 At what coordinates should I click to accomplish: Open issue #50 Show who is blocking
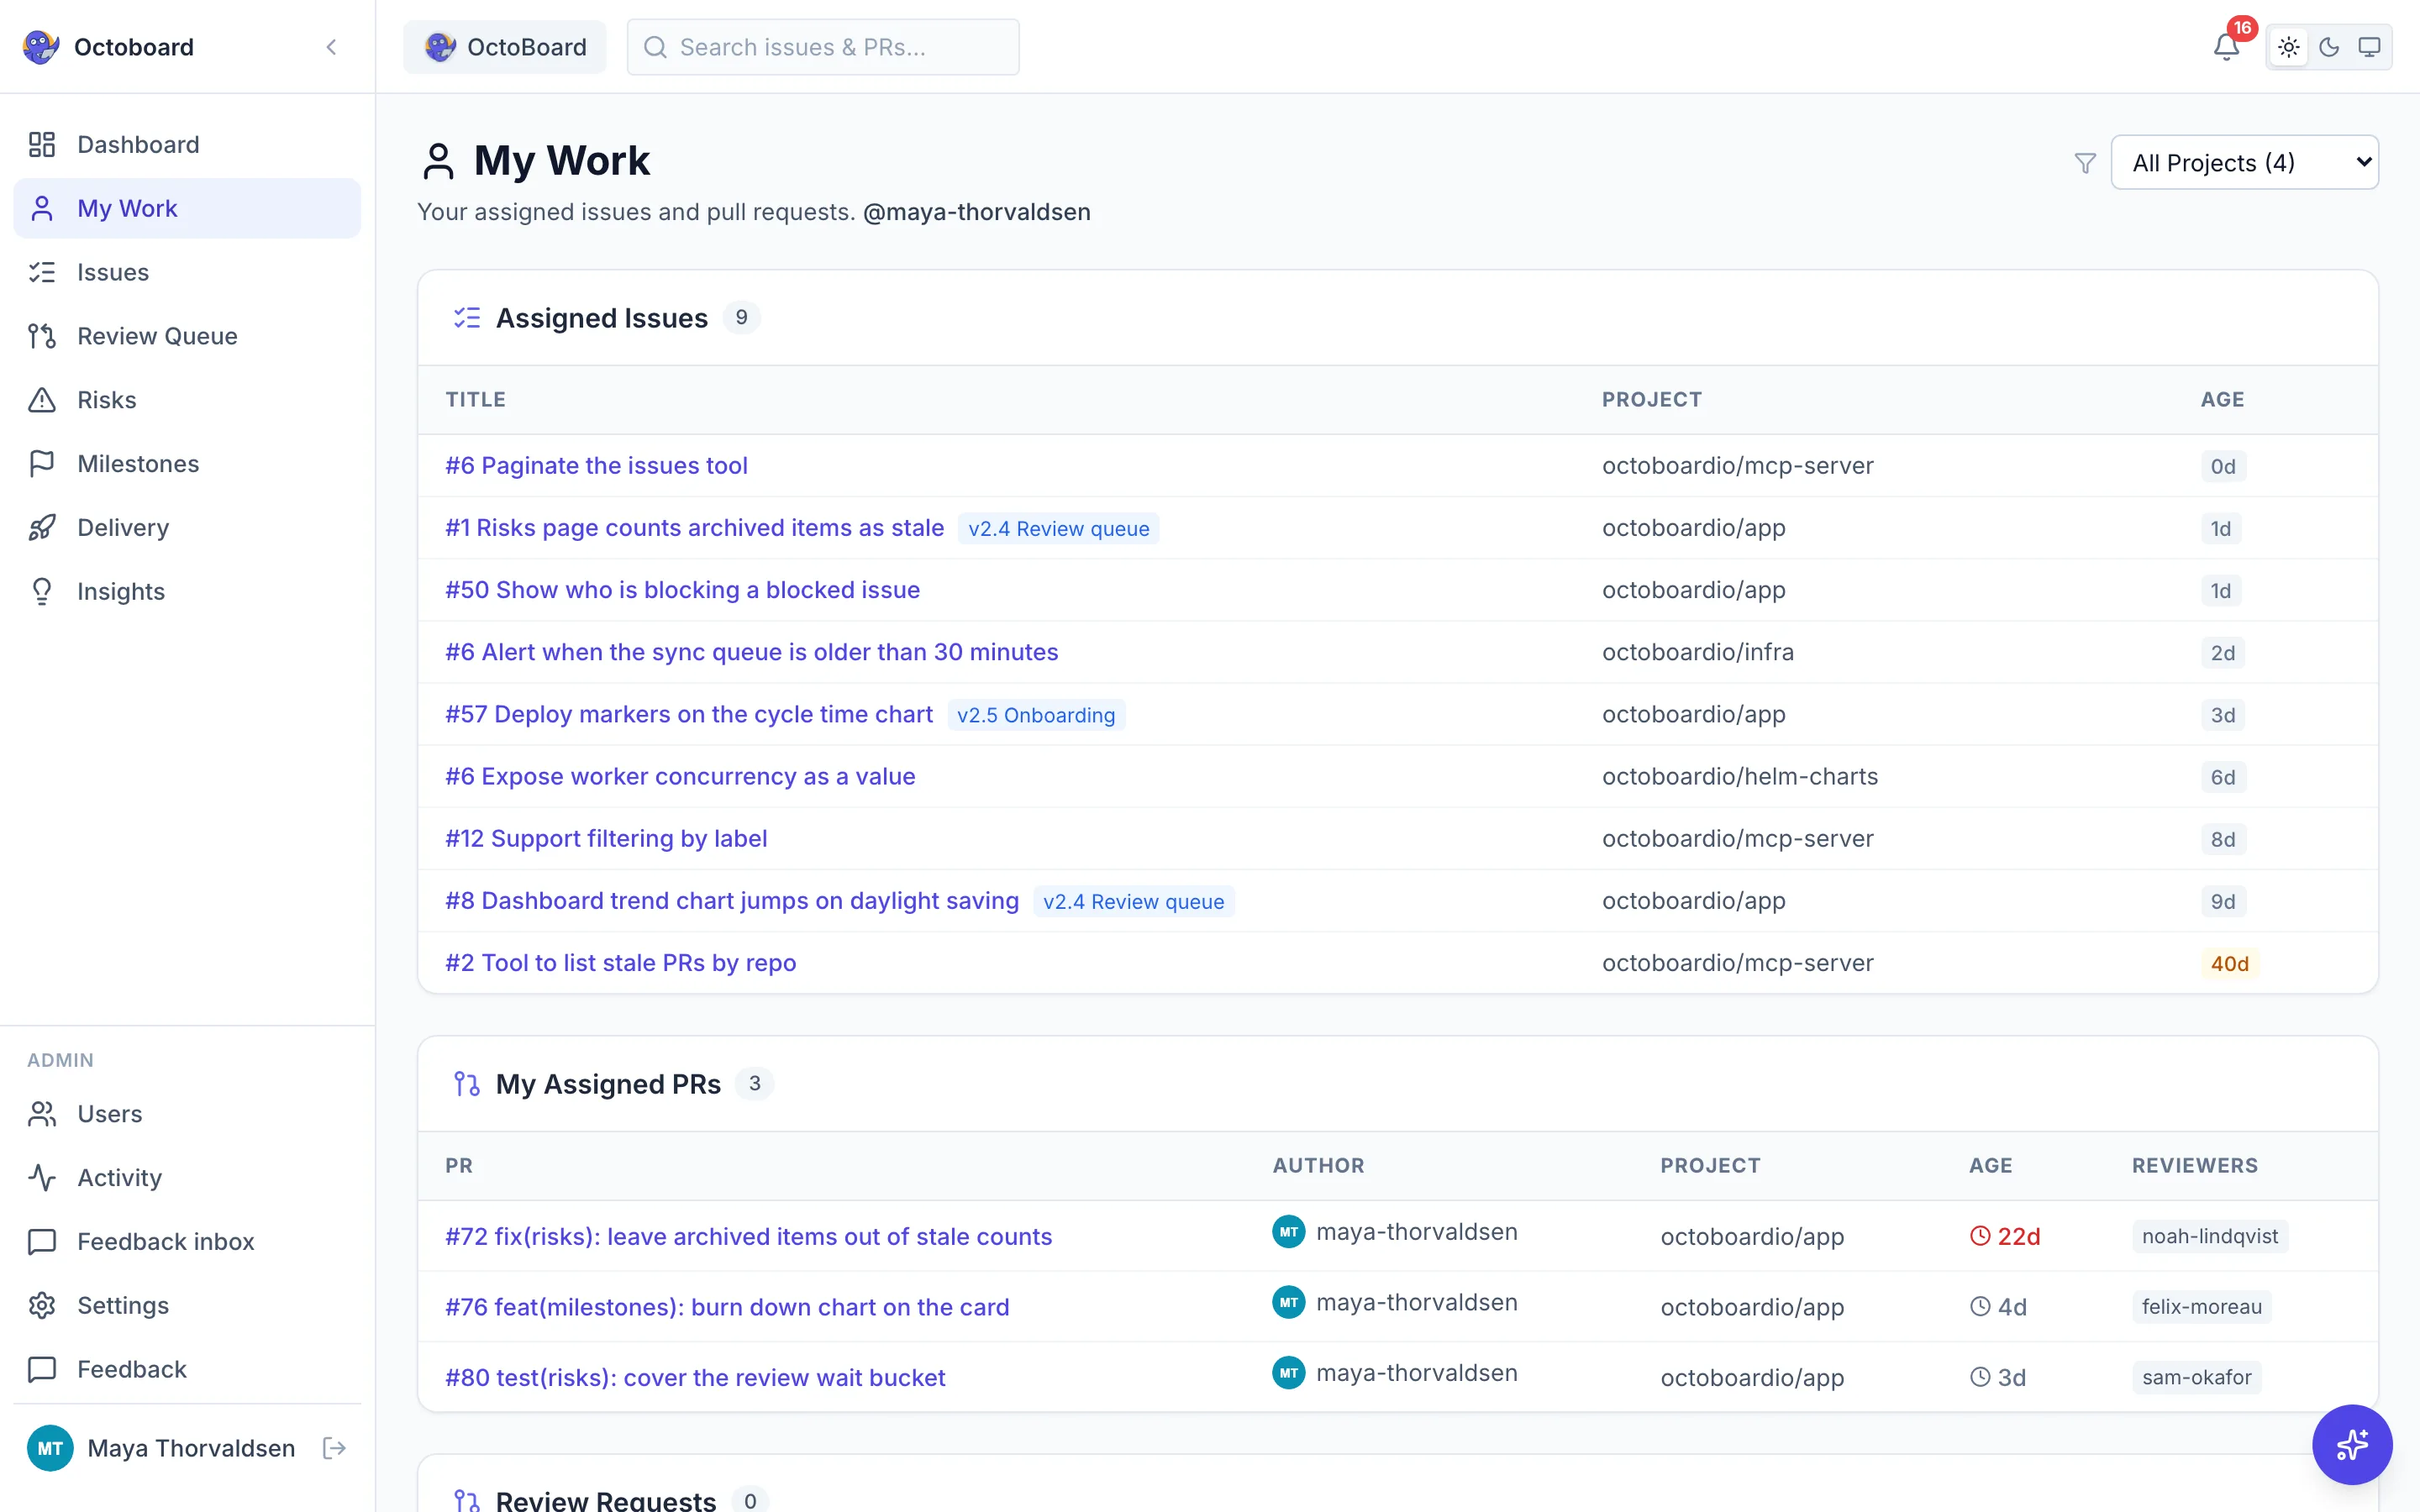[682, 590]
